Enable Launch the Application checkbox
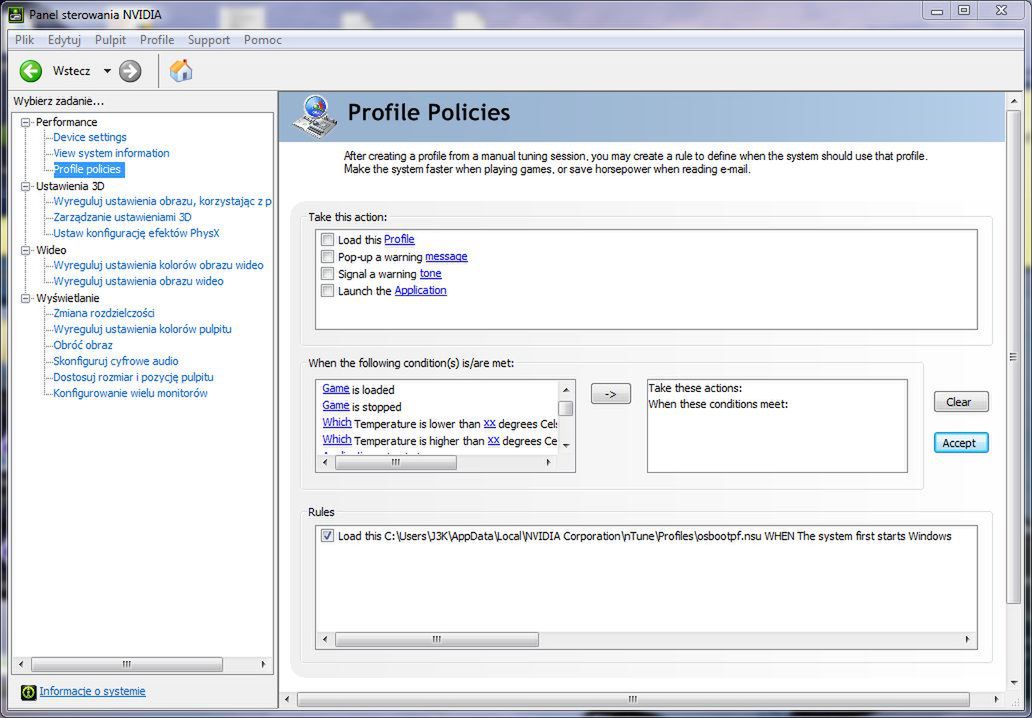 coord(327,291)
